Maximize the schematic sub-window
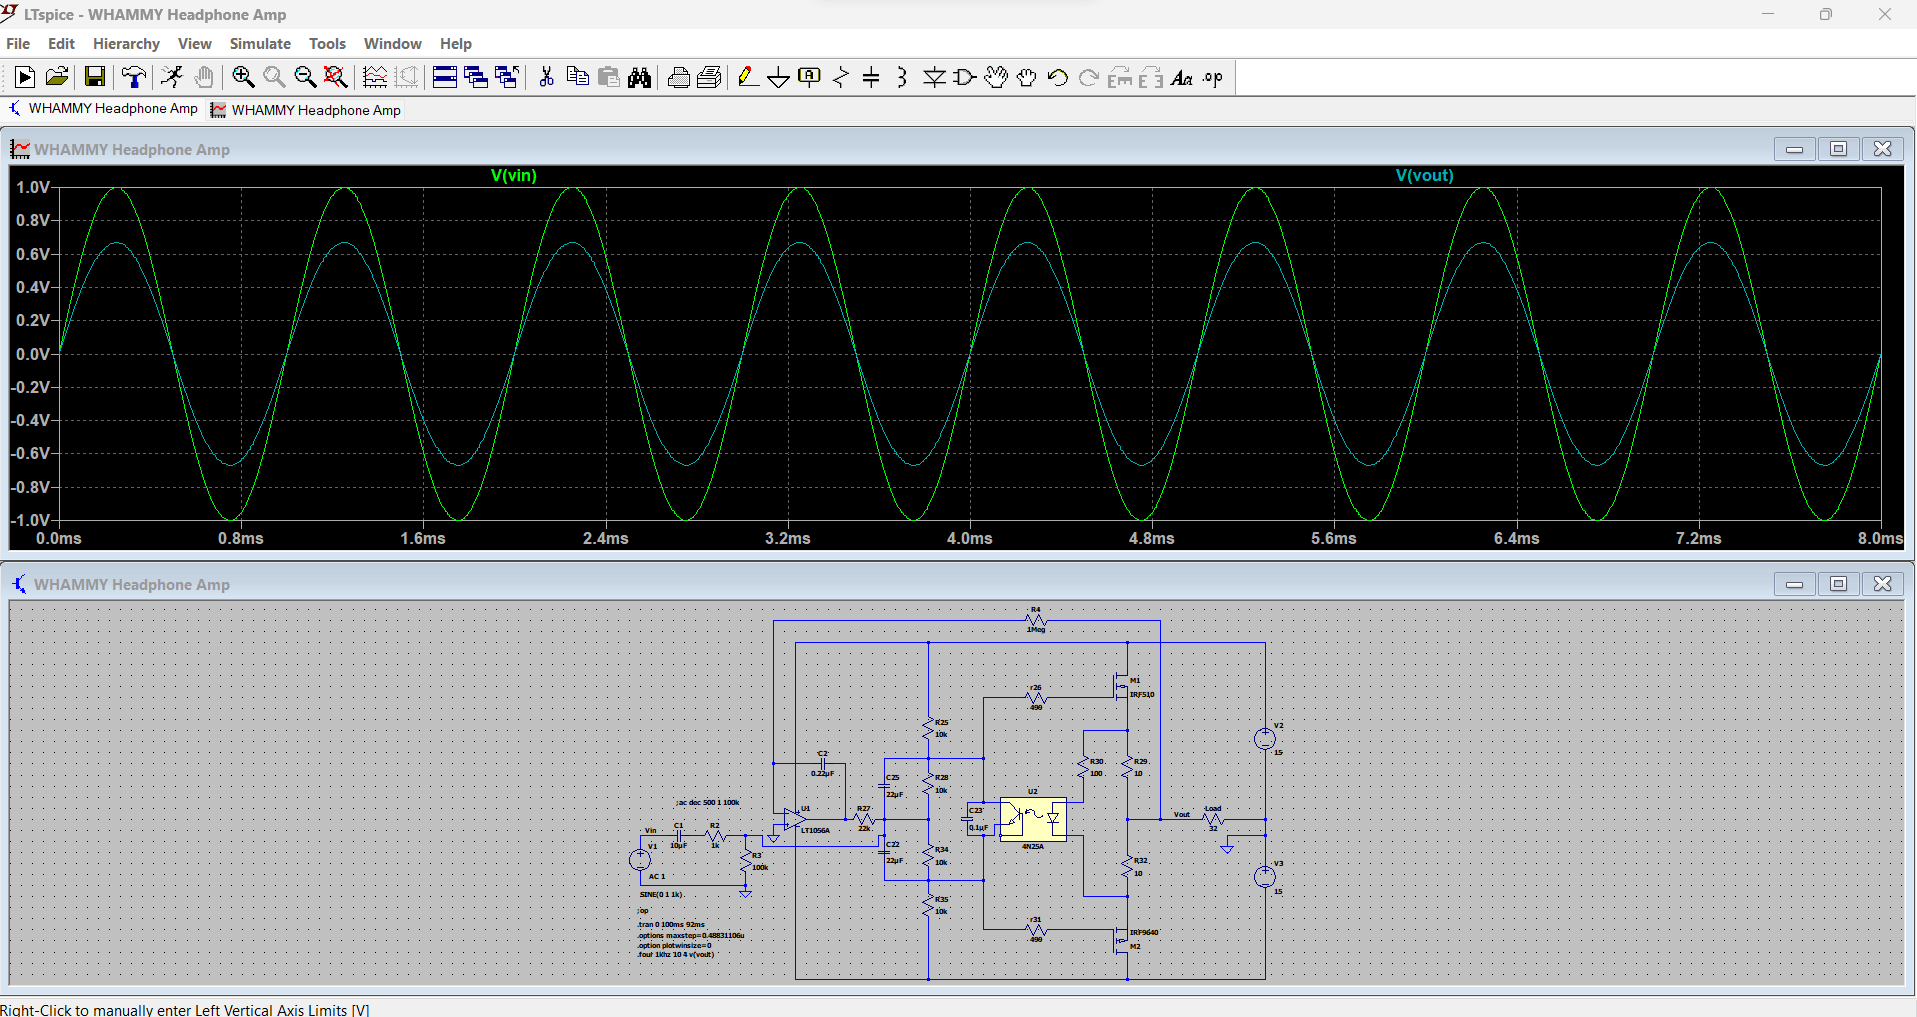This screenshot has width=1917, height=1017. 1839,584
